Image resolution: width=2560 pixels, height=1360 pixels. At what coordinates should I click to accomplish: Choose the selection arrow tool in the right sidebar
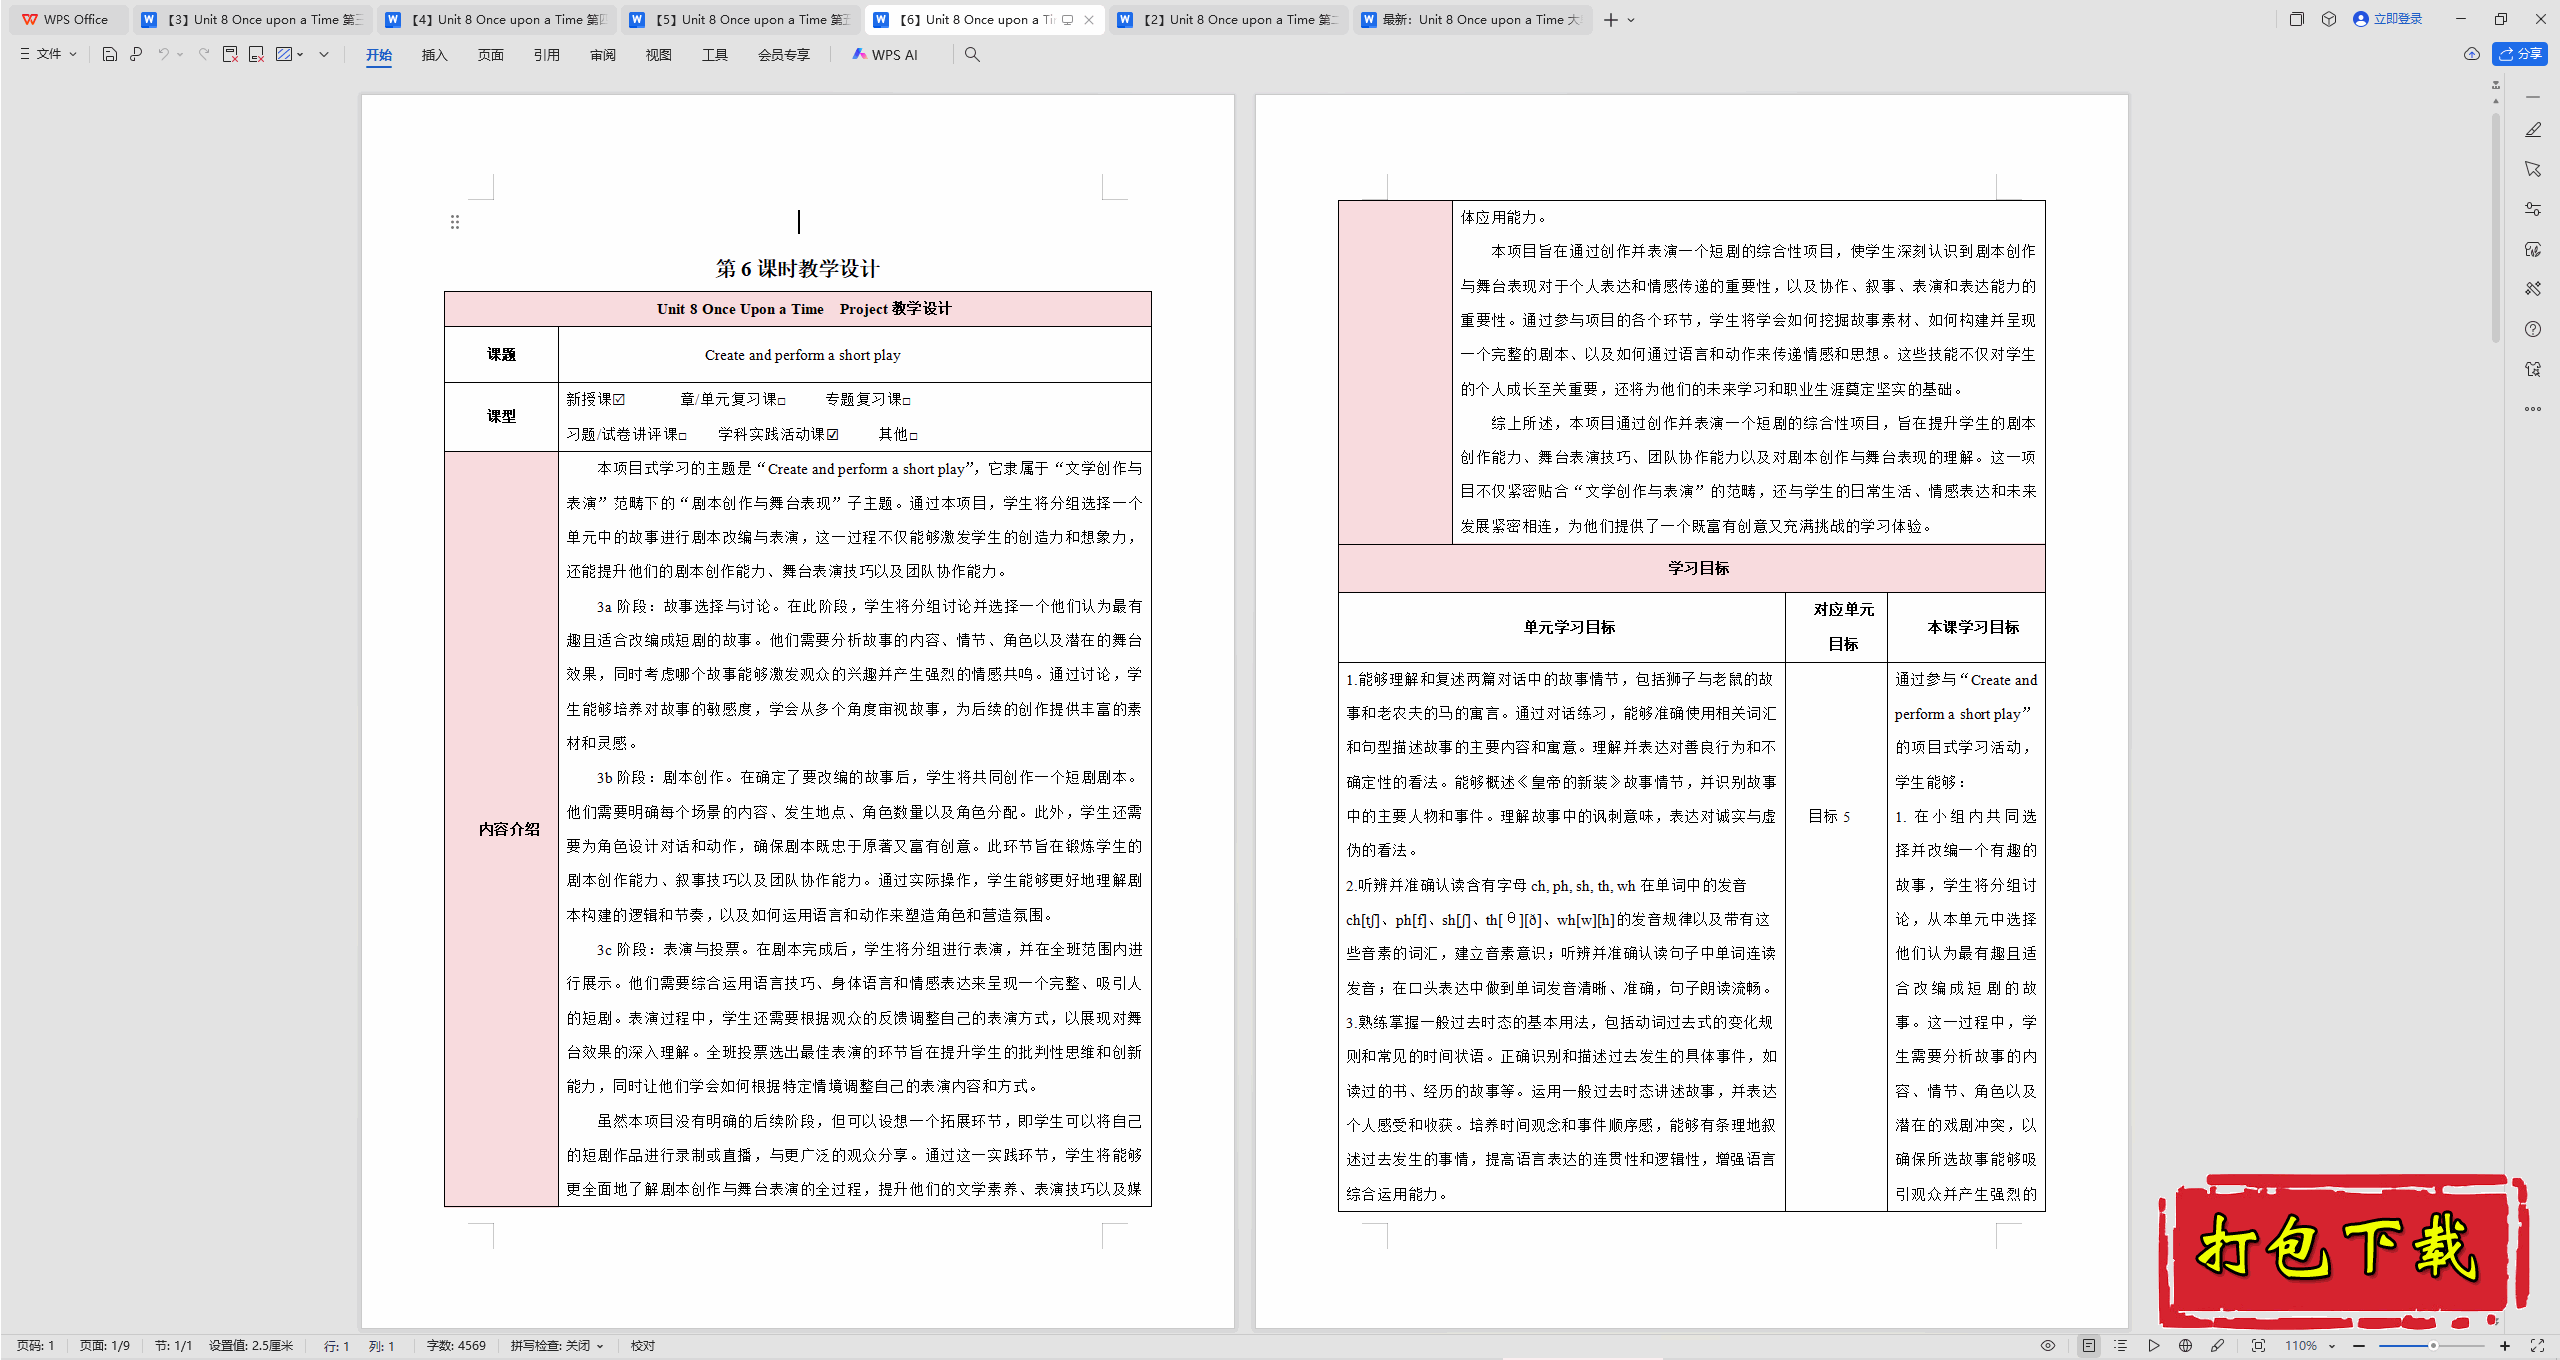tap(2533, 169)
